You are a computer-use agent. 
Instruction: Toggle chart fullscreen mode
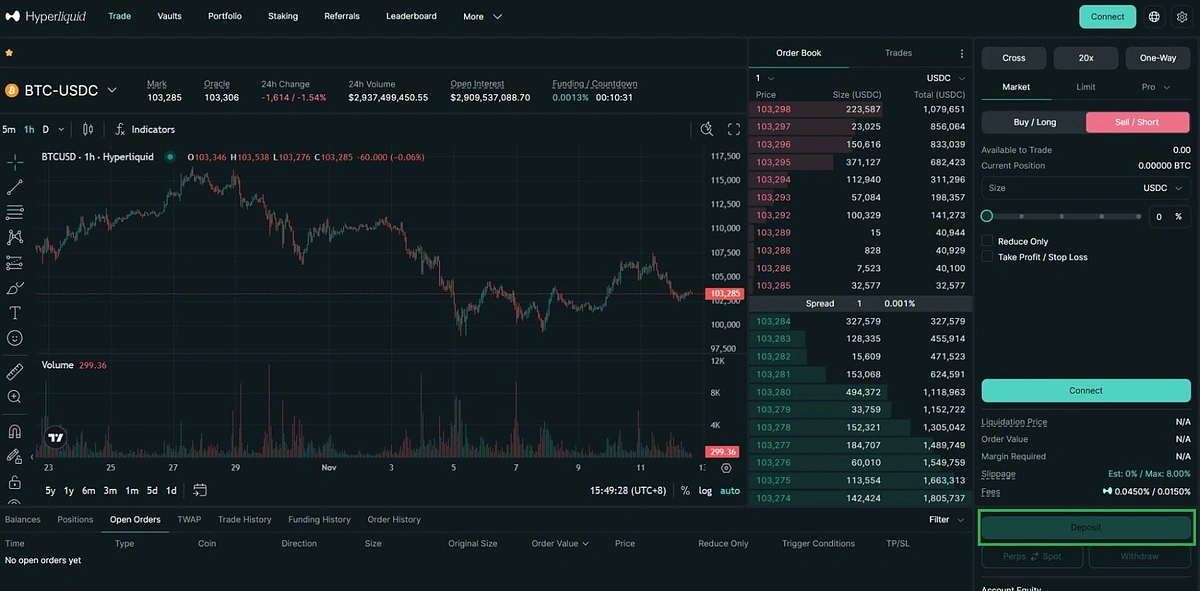(734, 129)
